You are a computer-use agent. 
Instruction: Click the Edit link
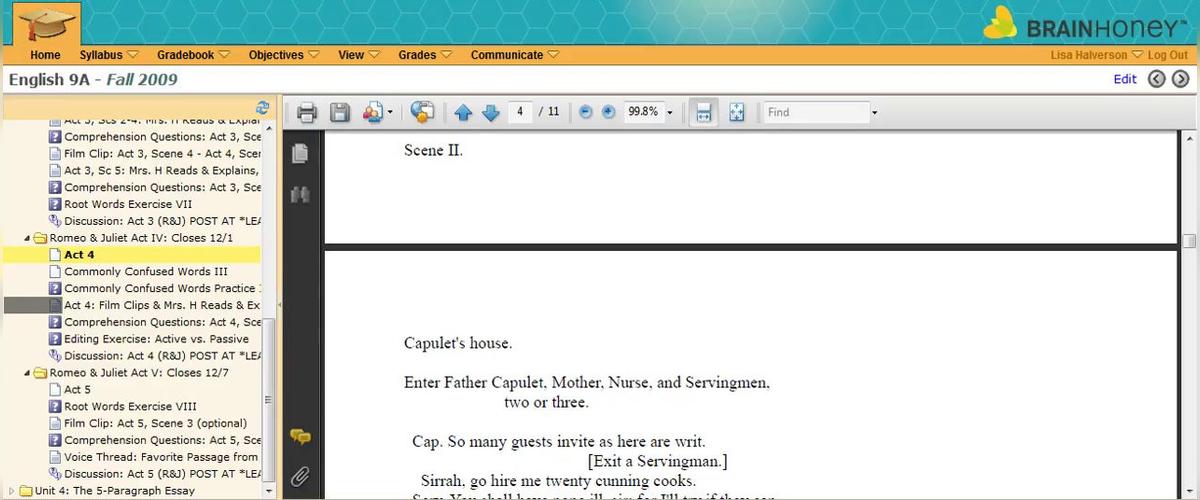pyautogui.click(x=1125, y=79)
